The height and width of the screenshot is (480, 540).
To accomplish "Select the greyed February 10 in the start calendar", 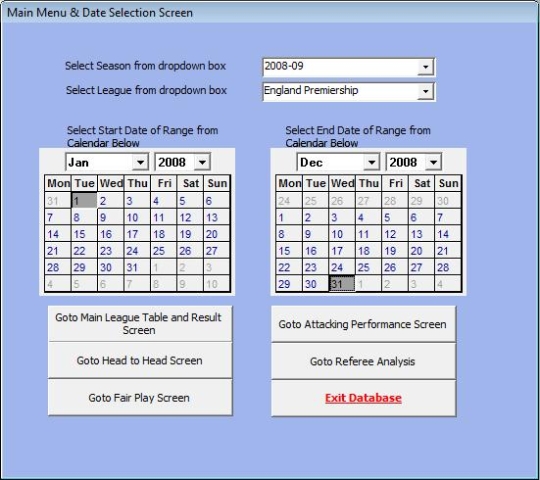I will (217, 284).
